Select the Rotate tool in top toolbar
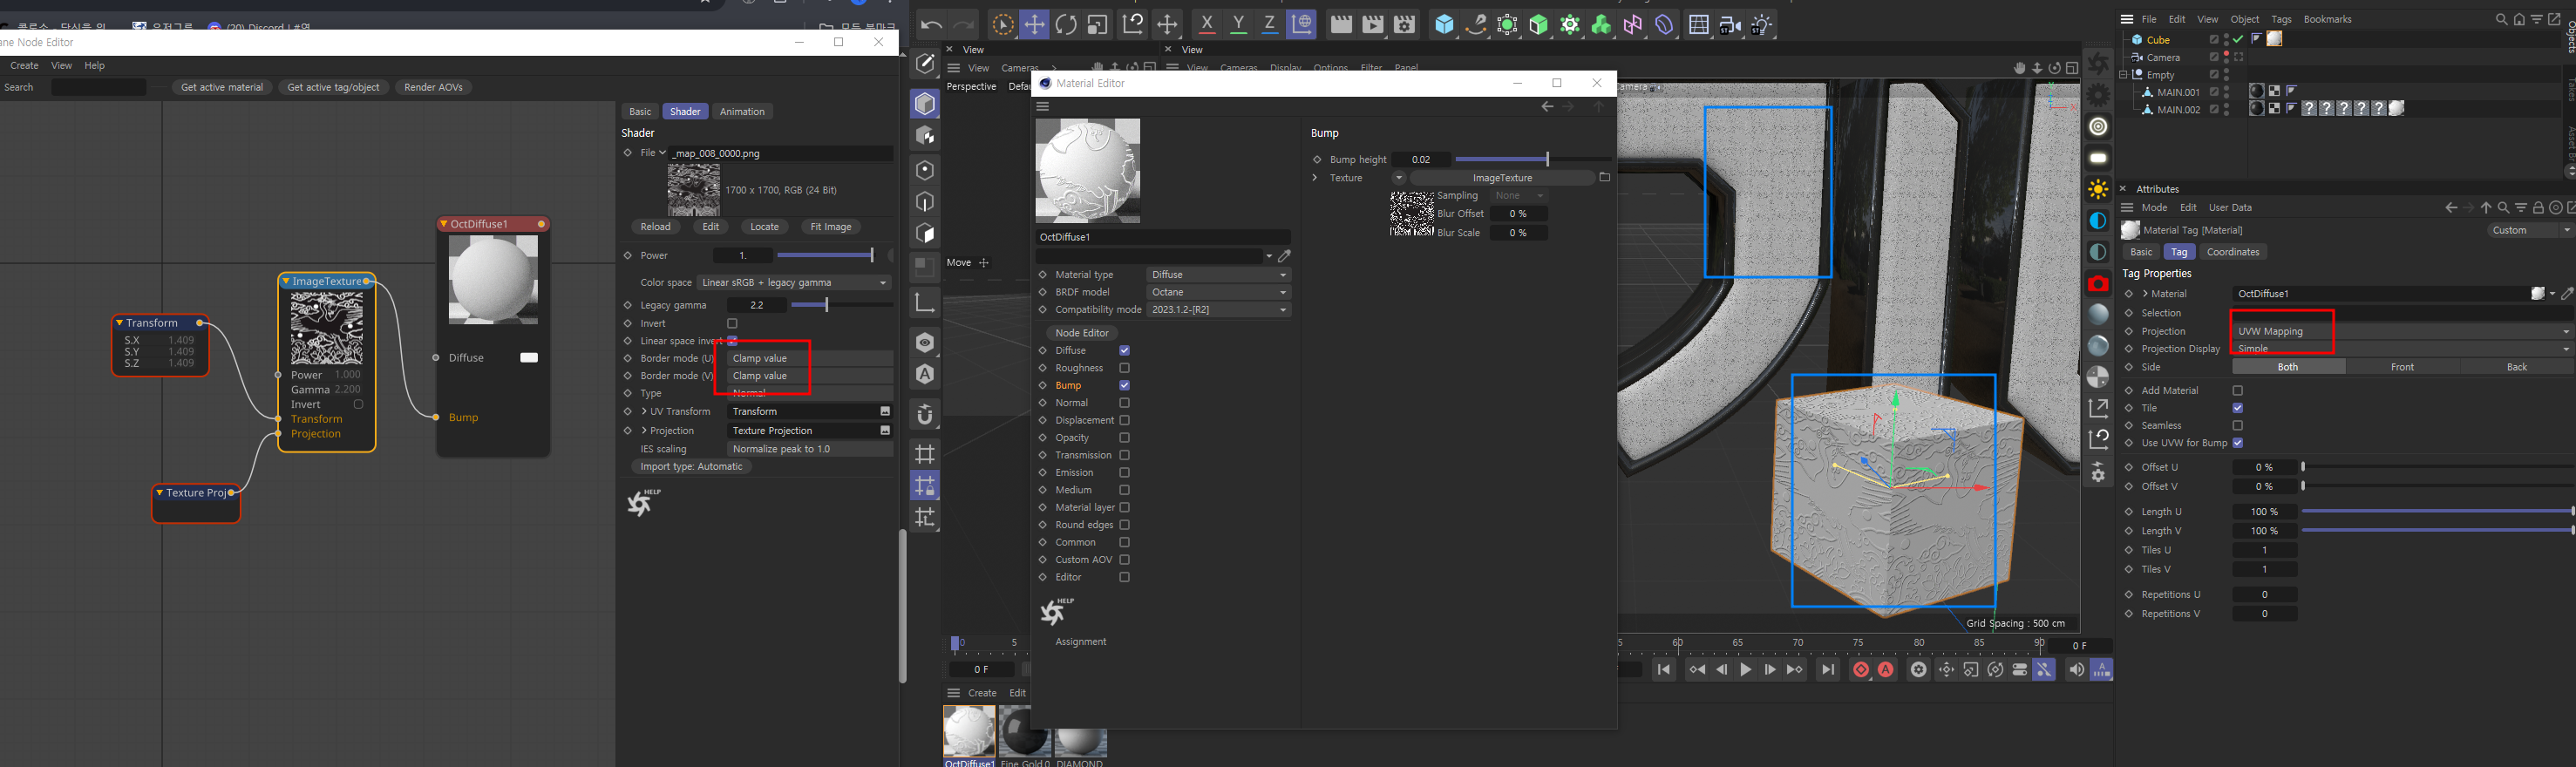 pyautogui.click(x=1066, y=25)
